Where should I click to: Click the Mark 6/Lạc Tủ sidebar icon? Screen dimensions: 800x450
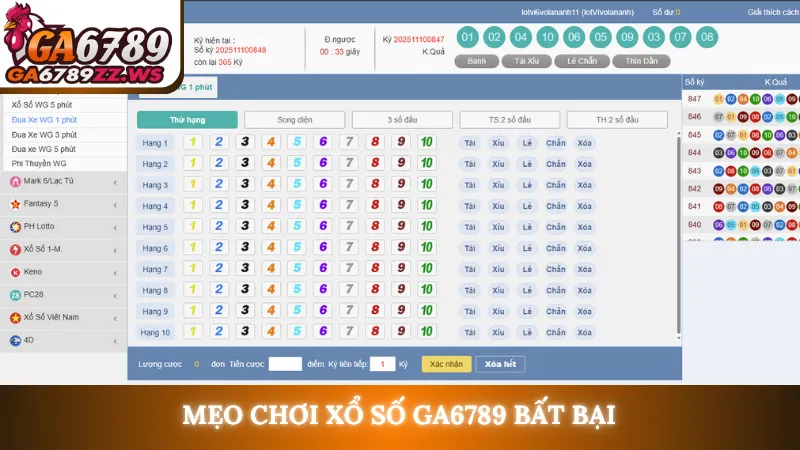pyautogui.click(x=15, y=181)
